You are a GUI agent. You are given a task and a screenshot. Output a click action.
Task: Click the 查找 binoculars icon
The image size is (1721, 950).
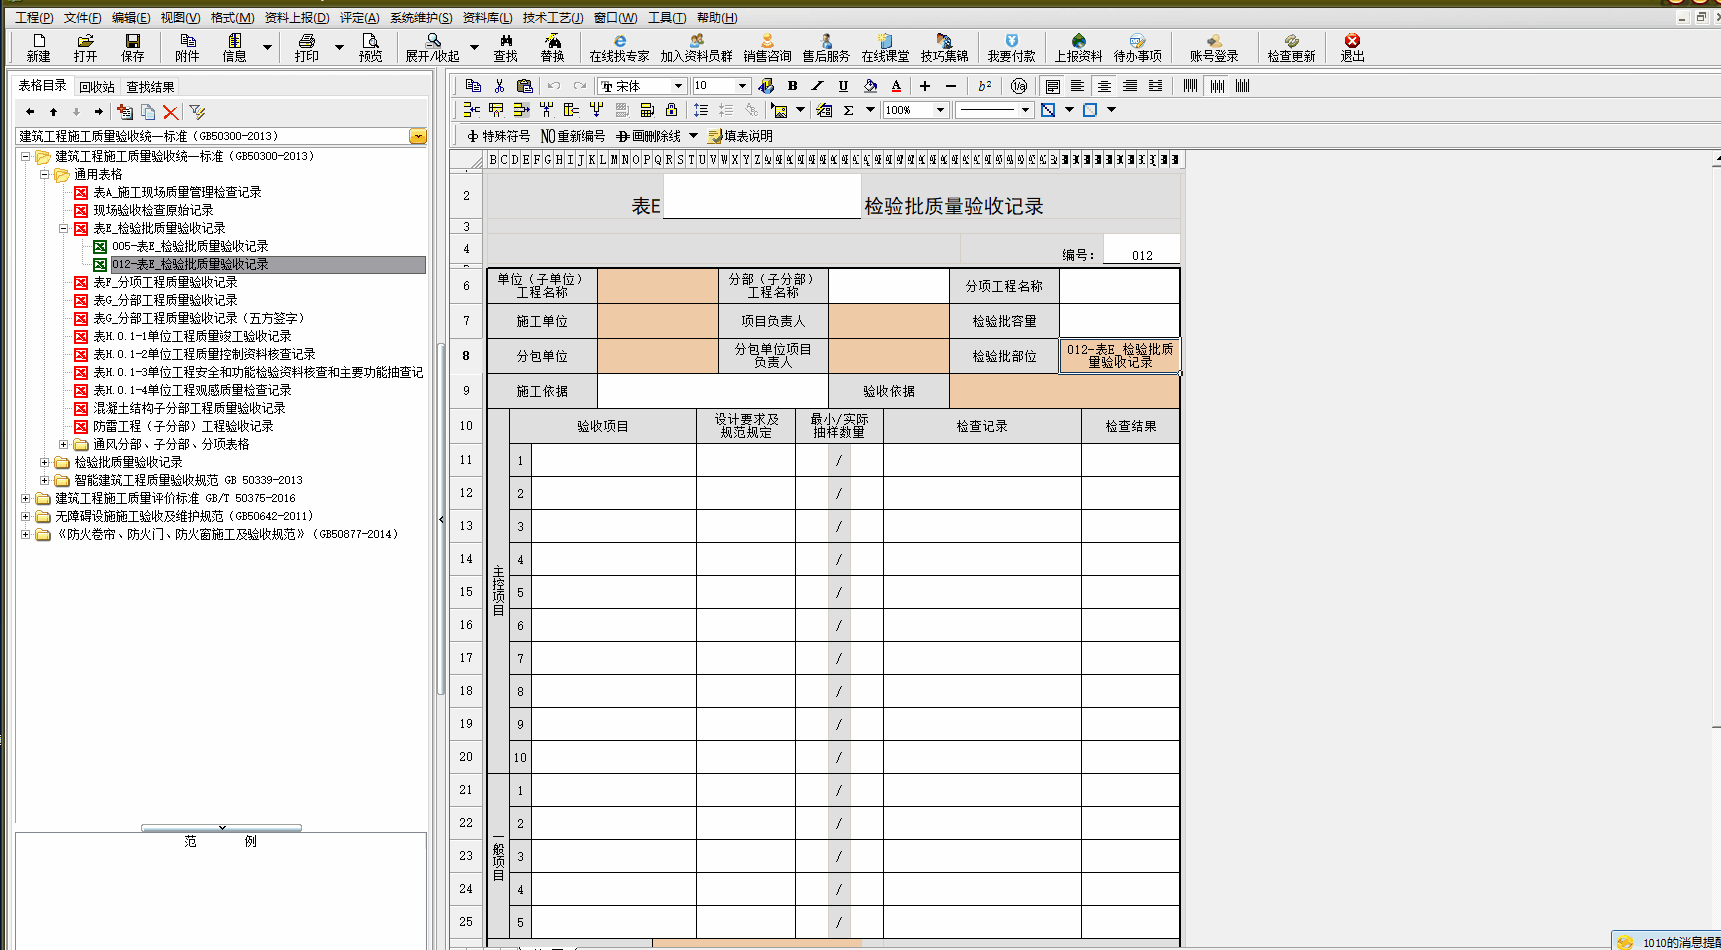click(506, 47)
